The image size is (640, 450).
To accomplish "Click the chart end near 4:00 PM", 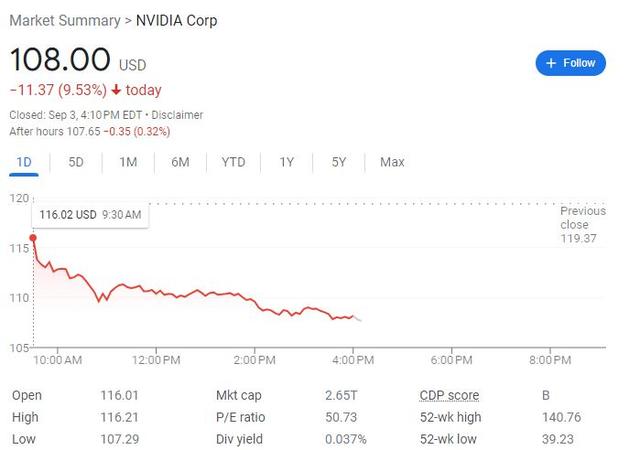I will click(357, 319).
